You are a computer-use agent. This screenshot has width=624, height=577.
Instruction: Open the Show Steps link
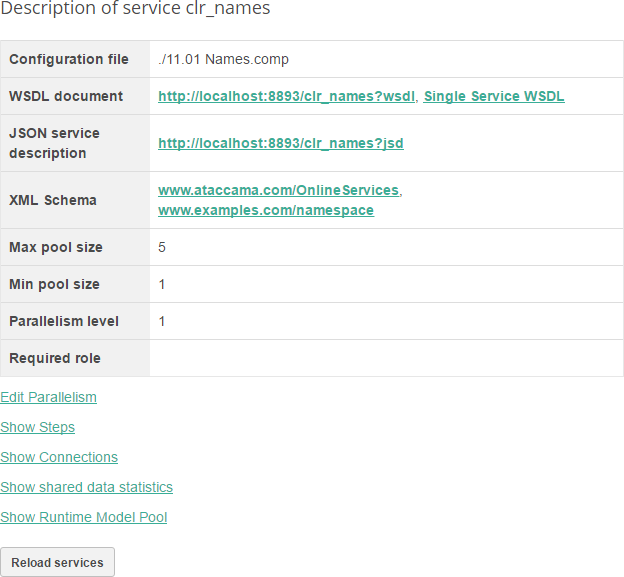[37, 427]
